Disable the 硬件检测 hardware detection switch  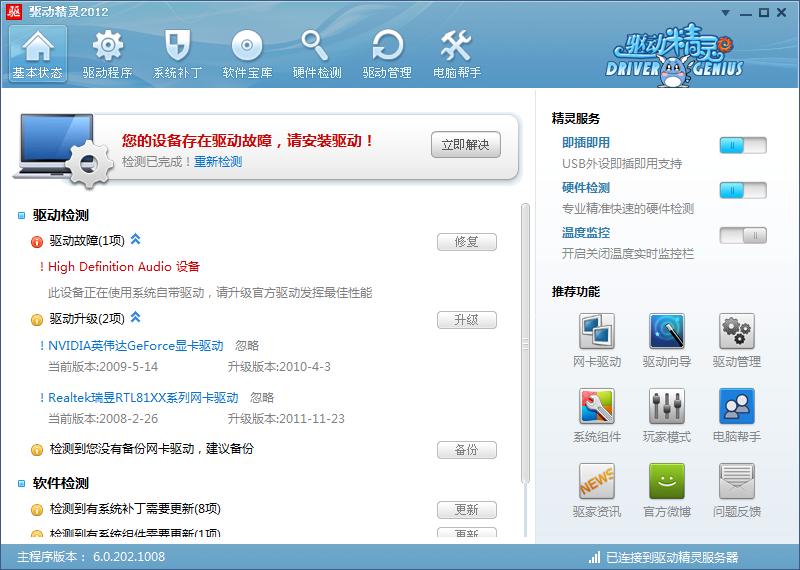pos(742,191)
